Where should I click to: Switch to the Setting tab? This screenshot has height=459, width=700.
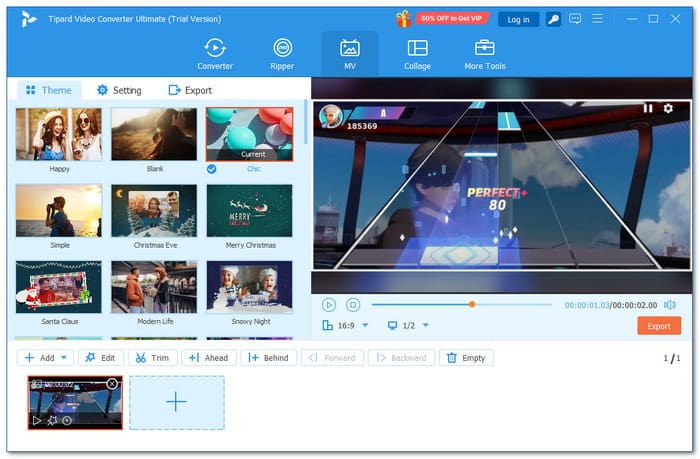[x=119, y=90]
